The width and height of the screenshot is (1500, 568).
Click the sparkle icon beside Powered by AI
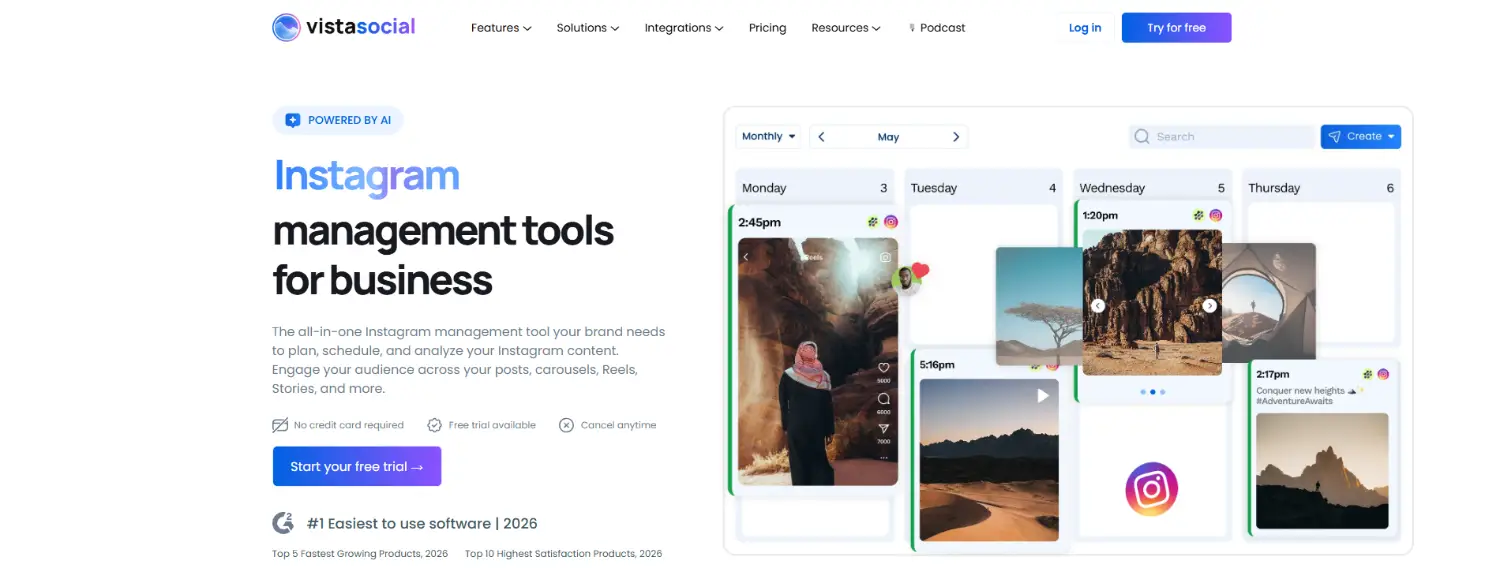click(293, 120)
